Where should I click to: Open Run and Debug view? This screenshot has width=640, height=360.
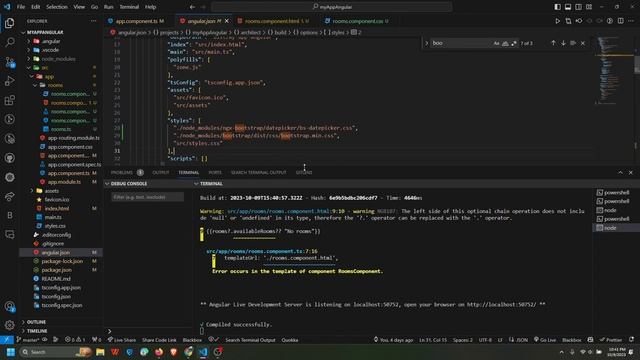pos(9,81)
